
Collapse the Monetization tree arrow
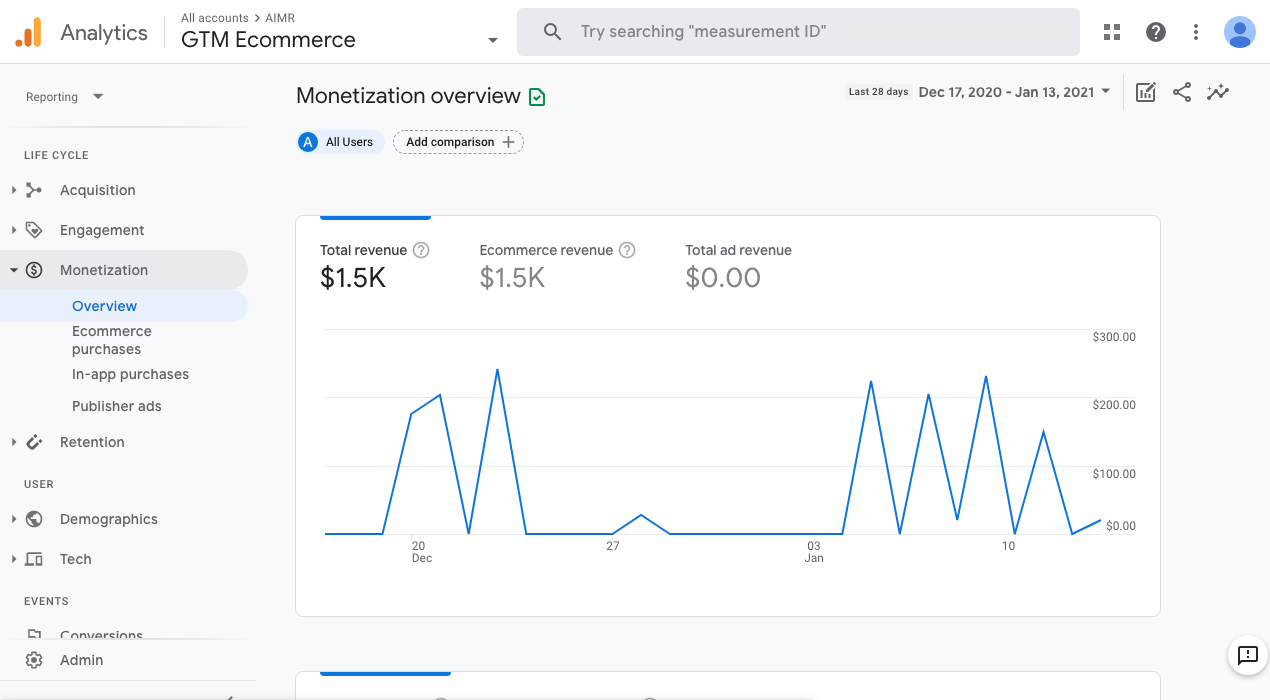[x=13, y=270]
